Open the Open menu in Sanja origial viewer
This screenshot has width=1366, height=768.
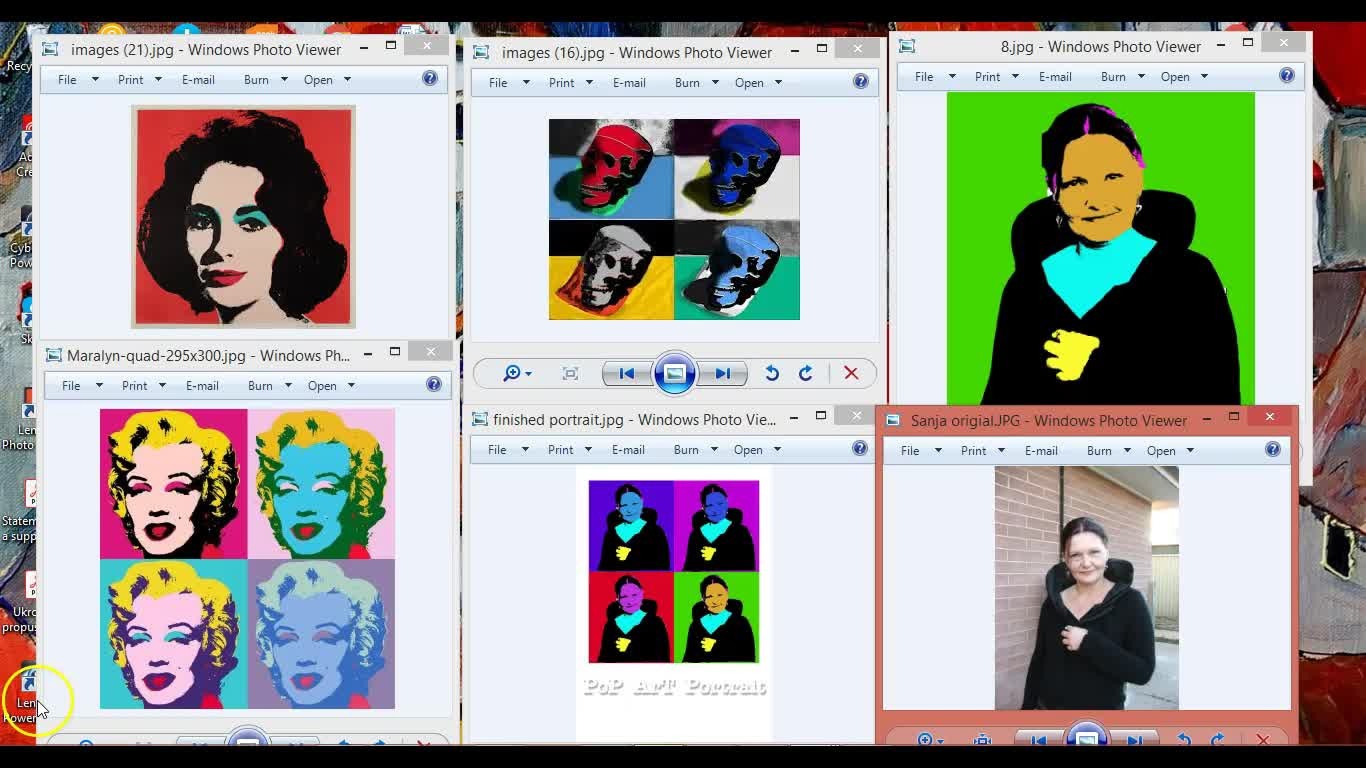(1170, 450)
